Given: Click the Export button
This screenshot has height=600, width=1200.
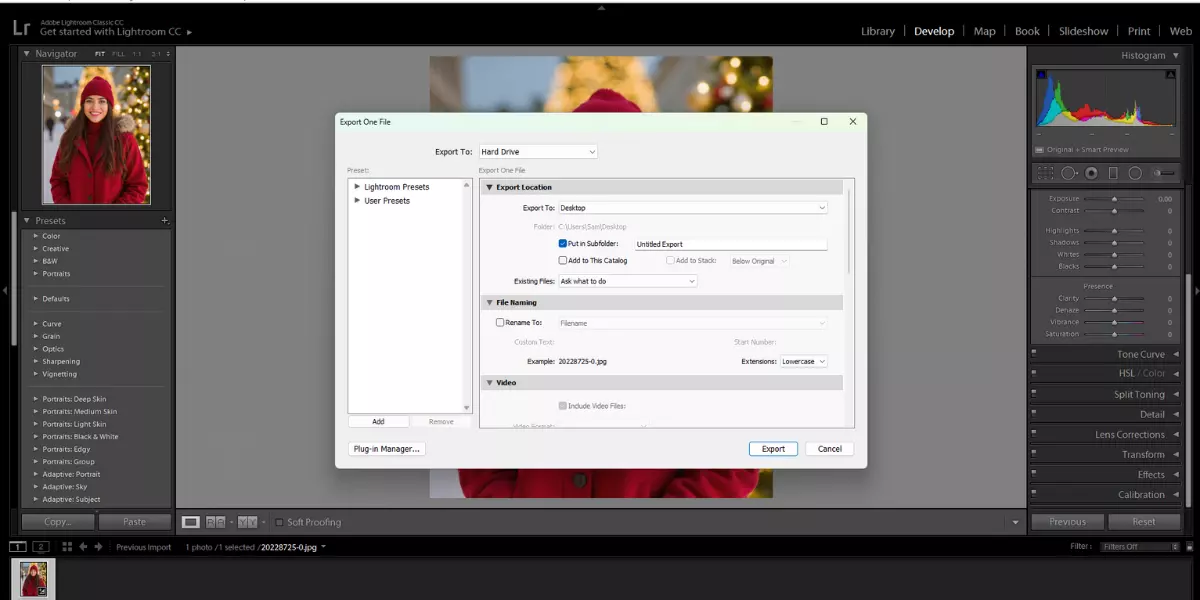Looking at the screenshot, I should point(773,449).
